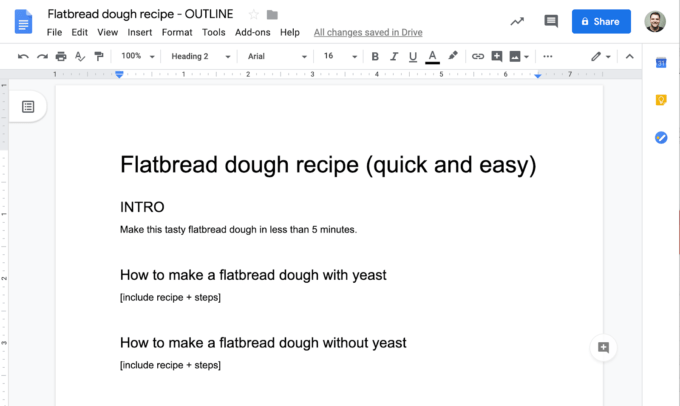Open Google Calendar in side panel

(x=661, y=63)
